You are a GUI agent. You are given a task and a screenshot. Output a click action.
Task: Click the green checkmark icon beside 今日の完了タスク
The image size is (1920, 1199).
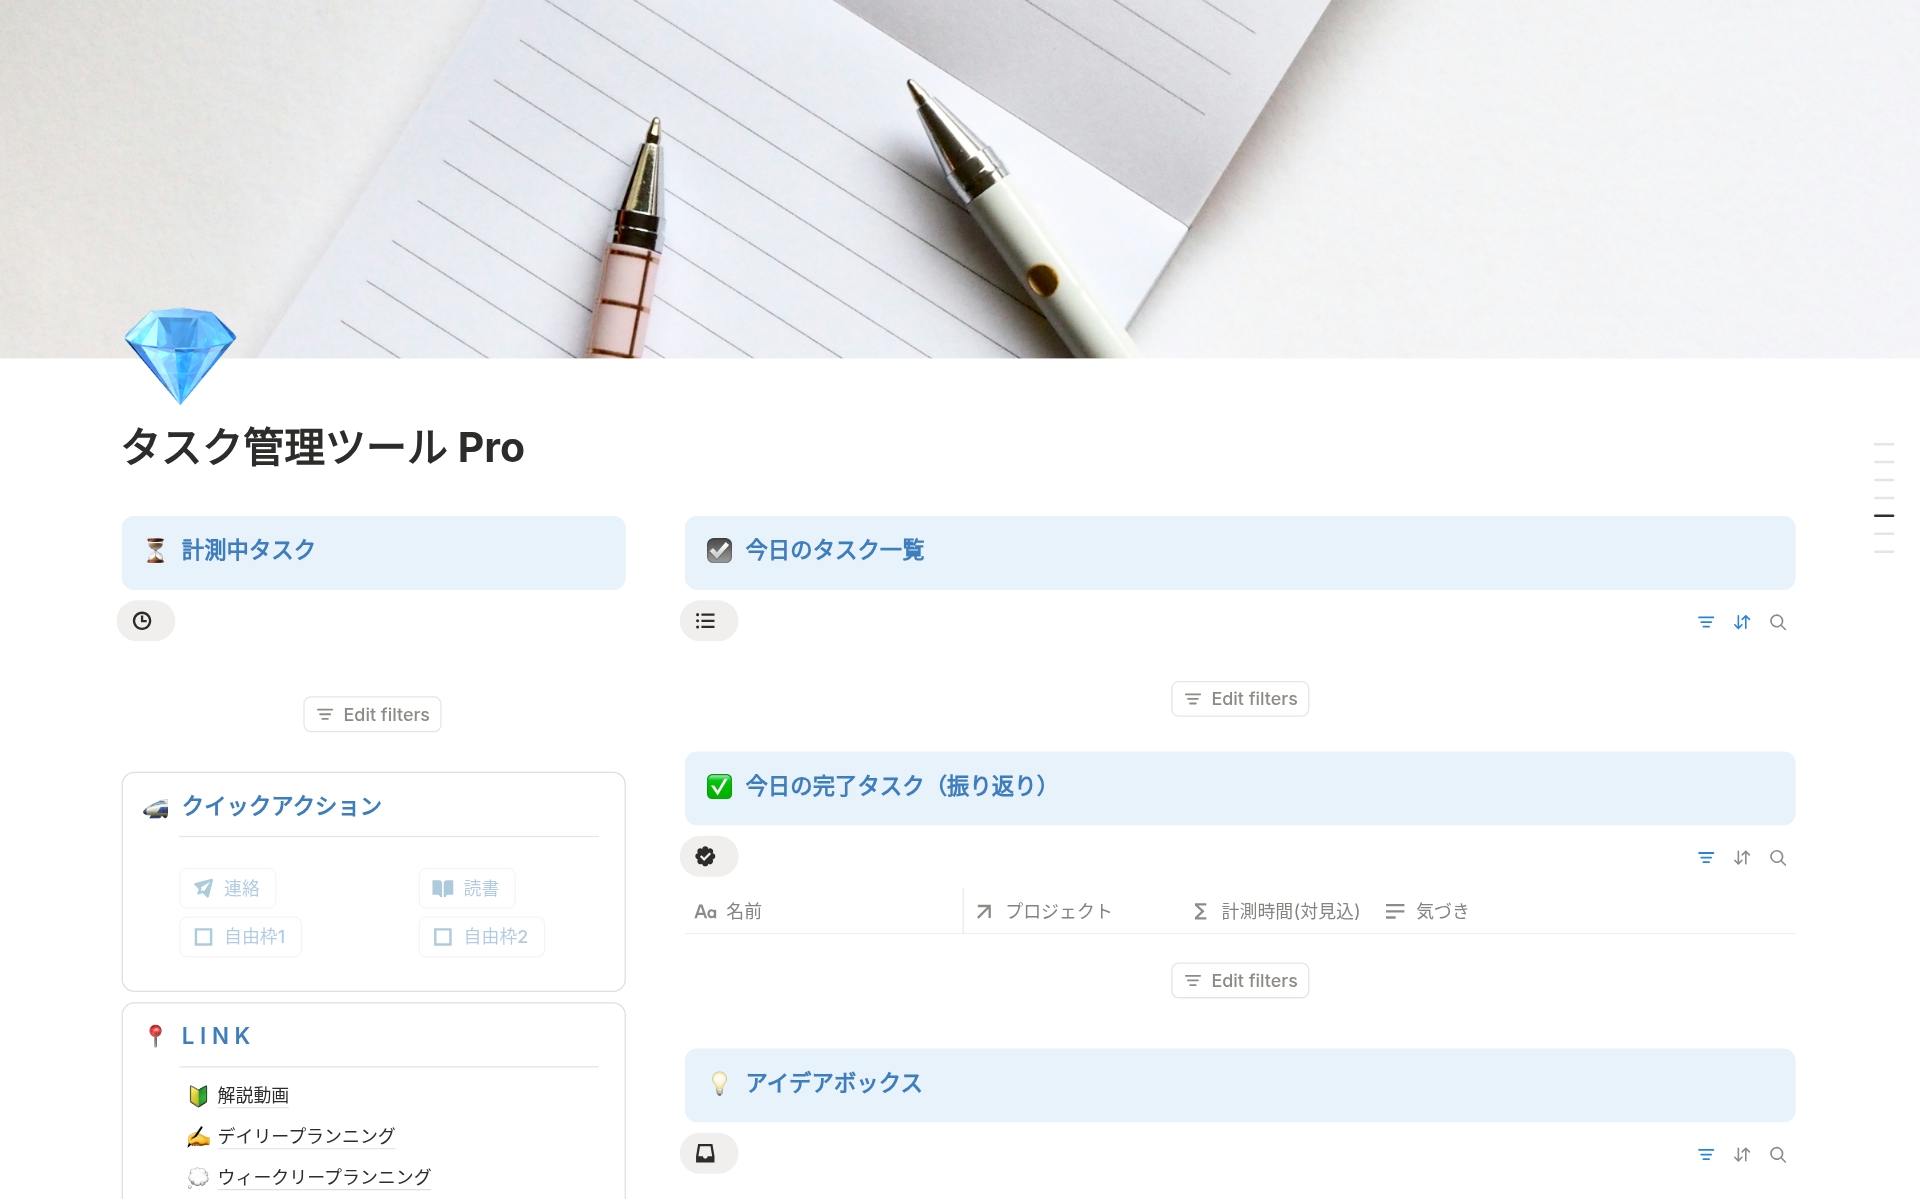pos(719,787)
